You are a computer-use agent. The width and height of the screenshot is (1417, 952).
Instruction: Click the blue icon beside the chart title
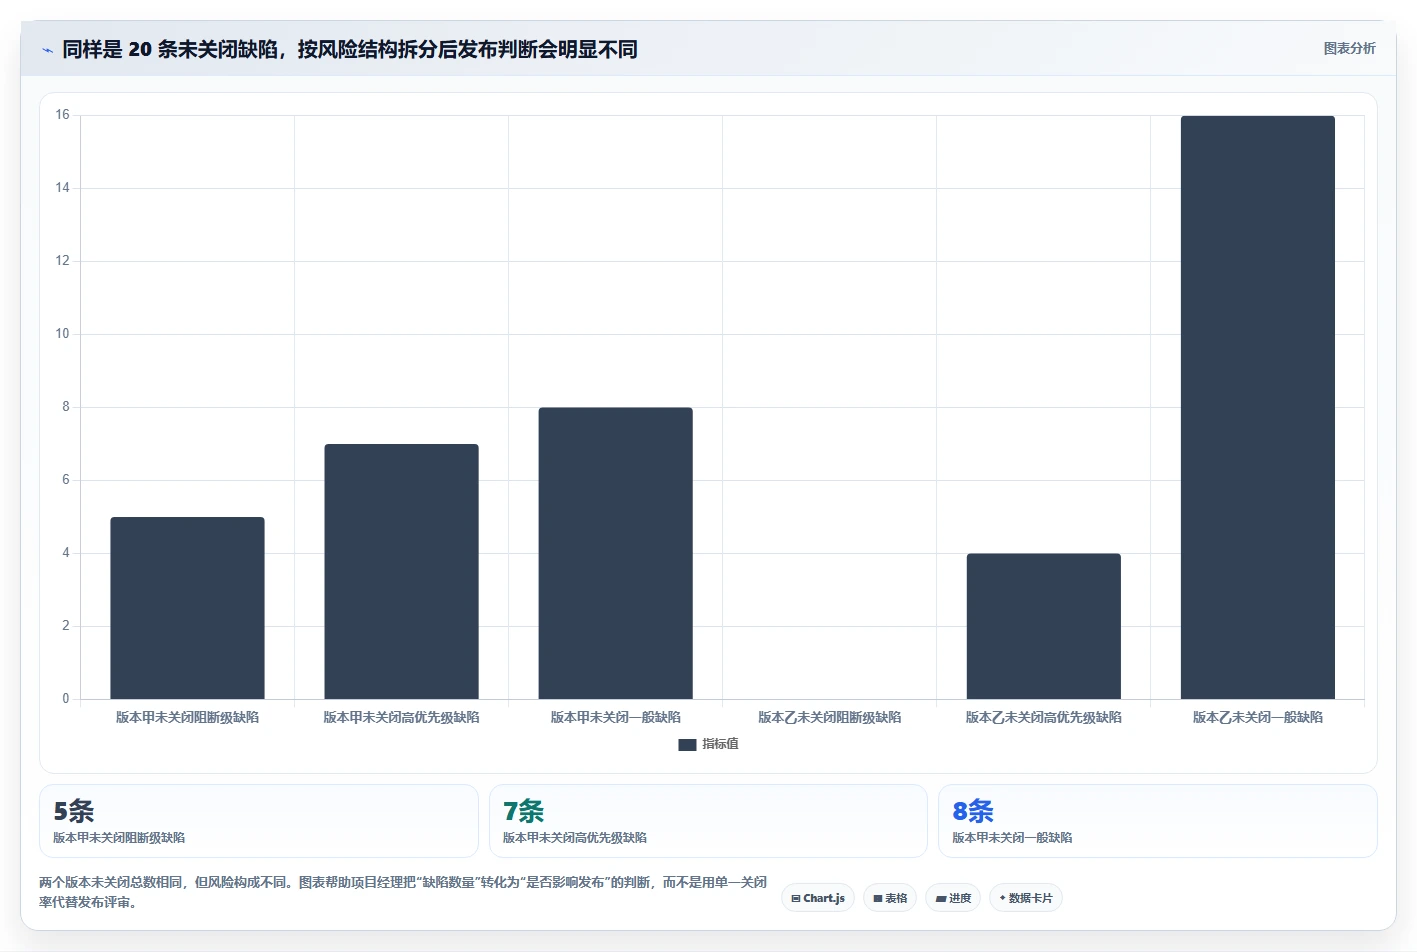[47, 50]
